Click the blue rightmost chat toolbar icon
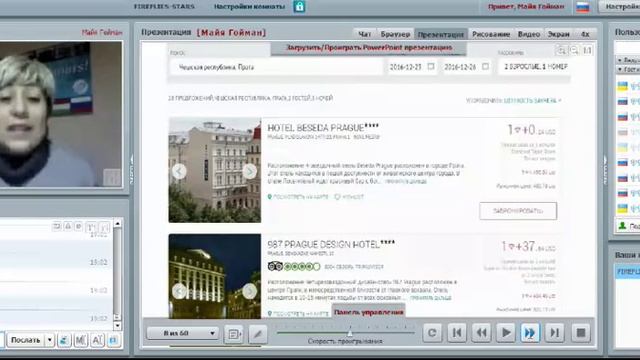This screenshot has width=640, height=360. tap(114, 340)
